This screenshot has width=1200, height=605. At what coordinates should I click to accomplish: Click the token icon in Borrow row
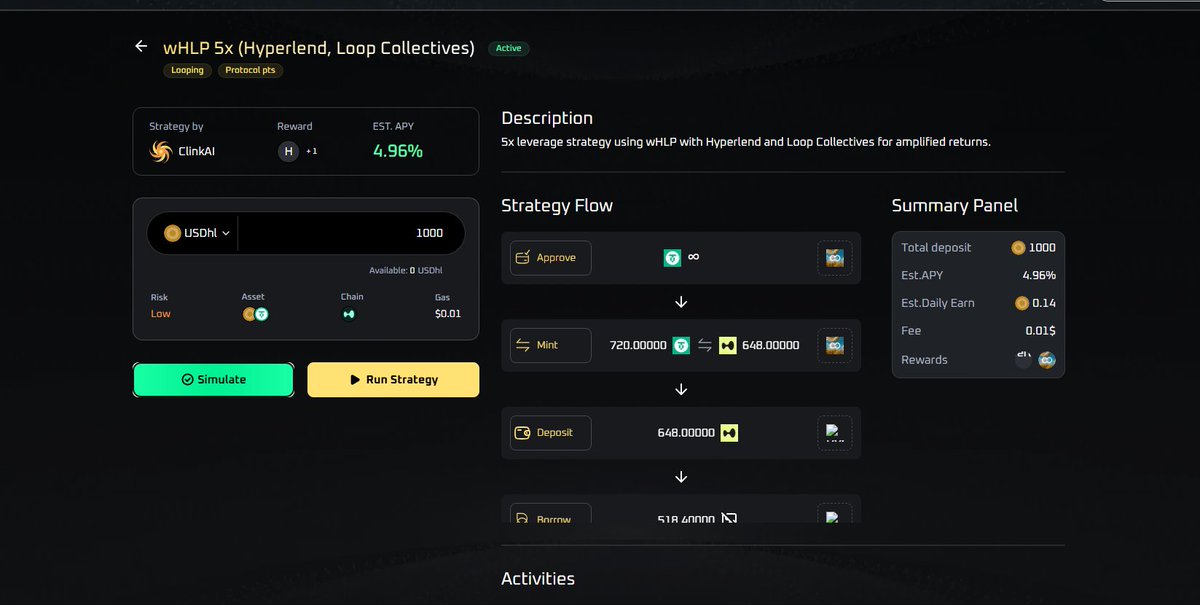coord(729,518)
